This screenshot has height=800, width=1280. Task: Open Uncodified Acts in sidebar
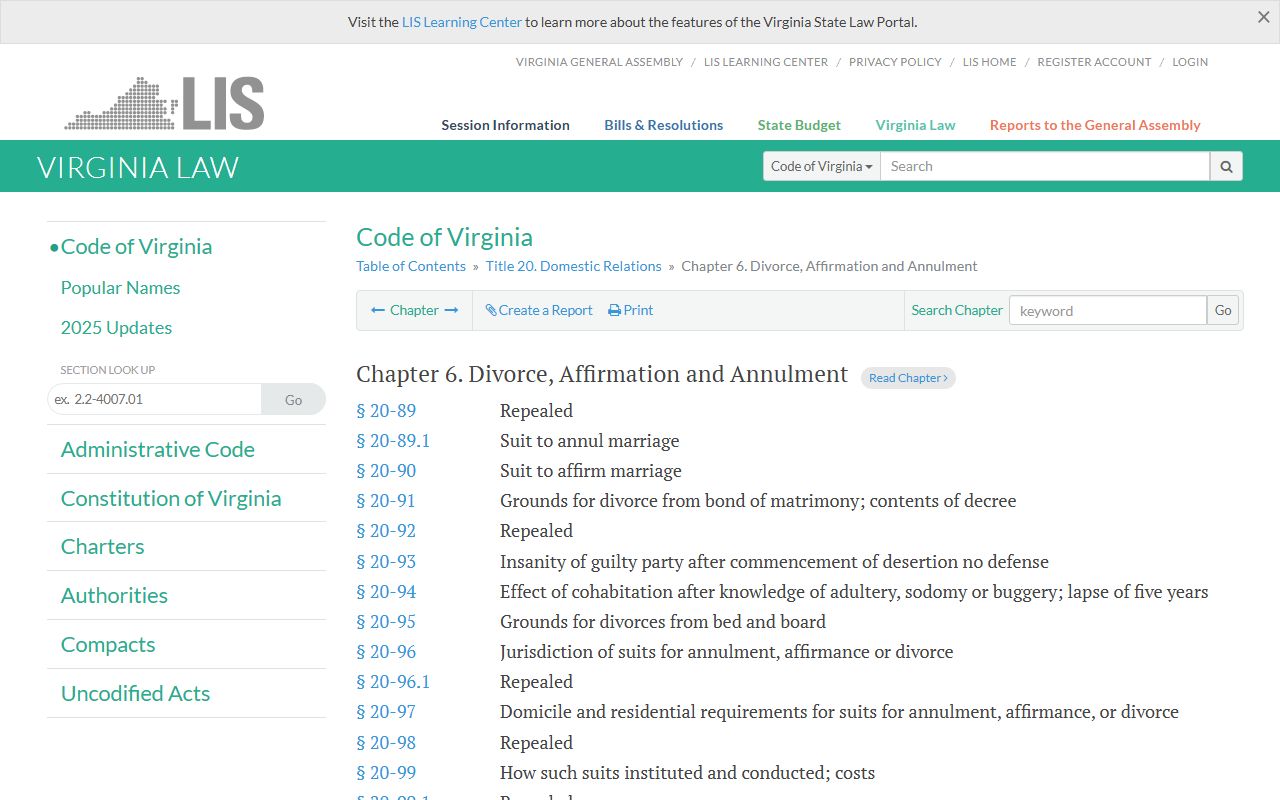point(135,693)
